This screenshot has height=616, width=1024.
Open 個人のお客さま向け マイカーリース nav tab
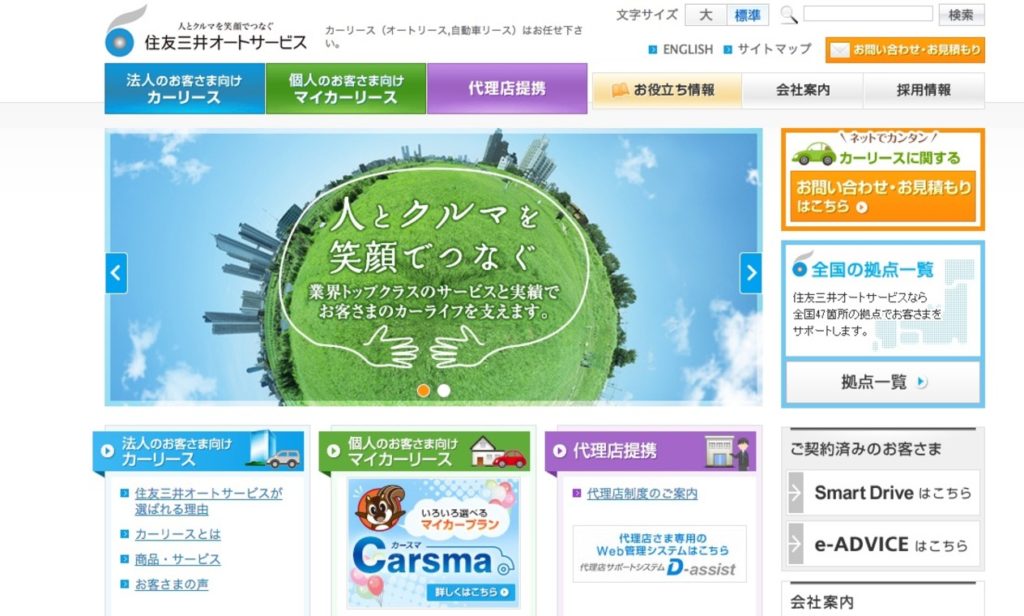coord(346,88)
